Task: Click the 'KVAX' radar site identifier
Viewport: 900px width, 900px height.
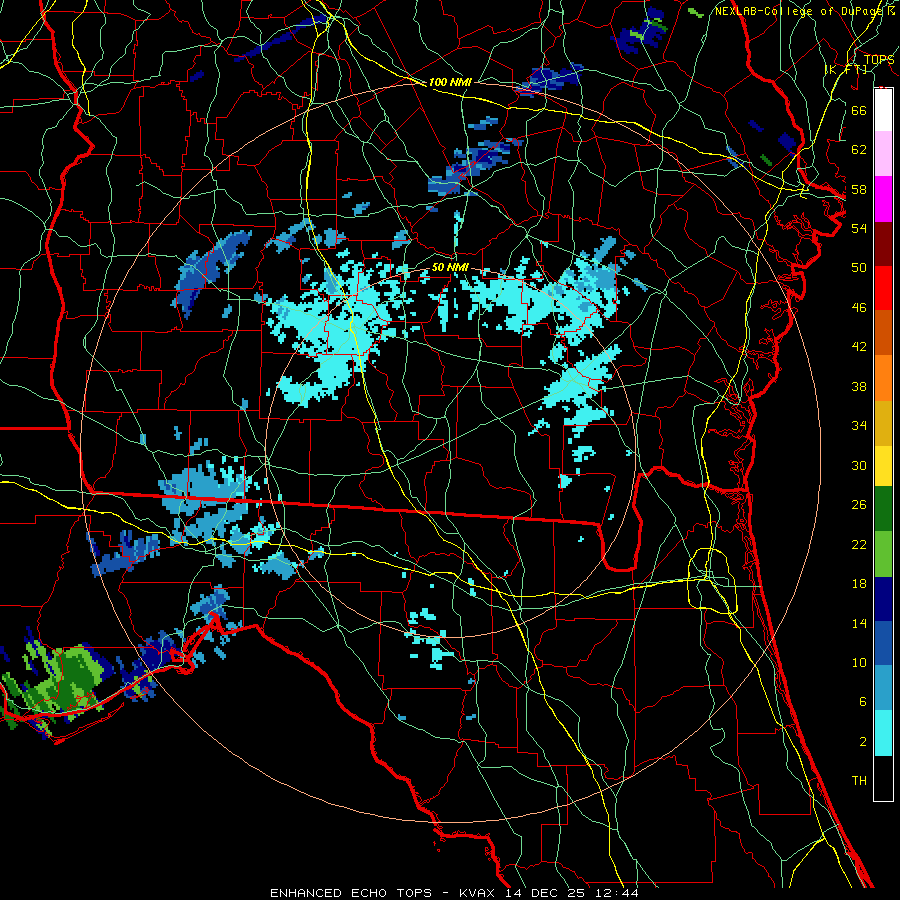Action: click(x=478, y=893)
